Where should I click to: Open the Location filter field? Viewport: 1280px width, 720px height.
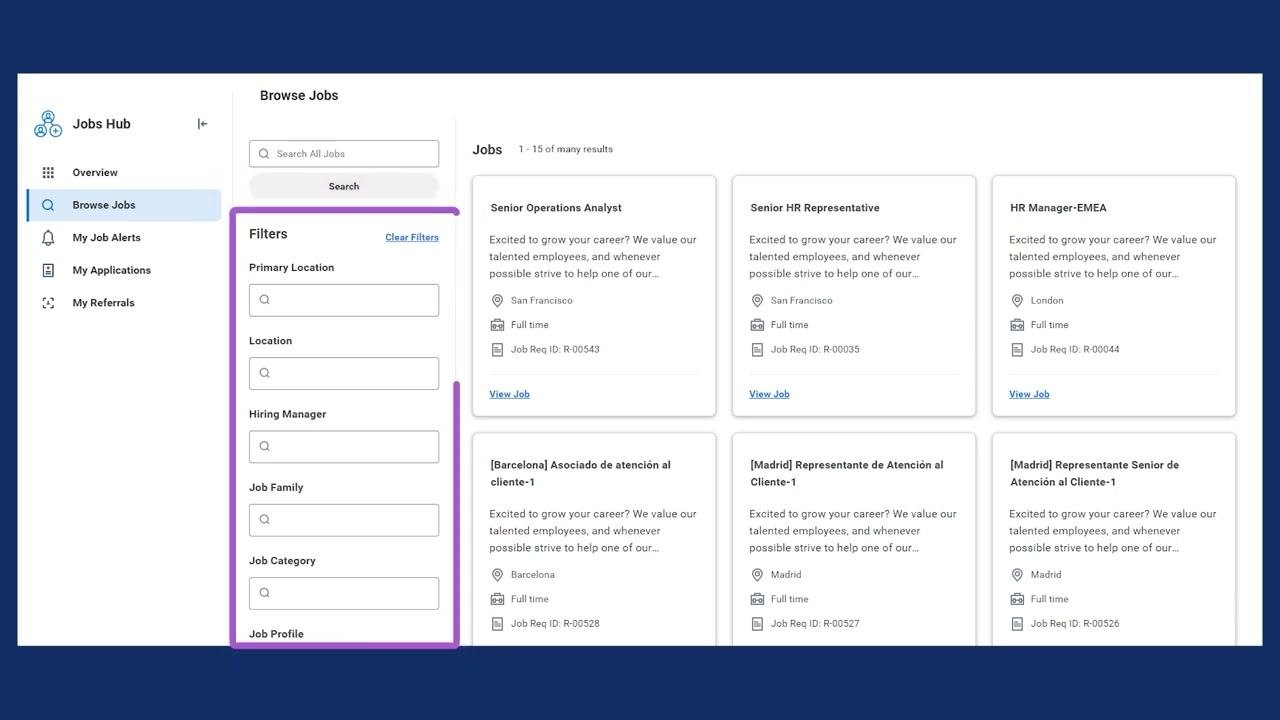(x=344, y=373)
